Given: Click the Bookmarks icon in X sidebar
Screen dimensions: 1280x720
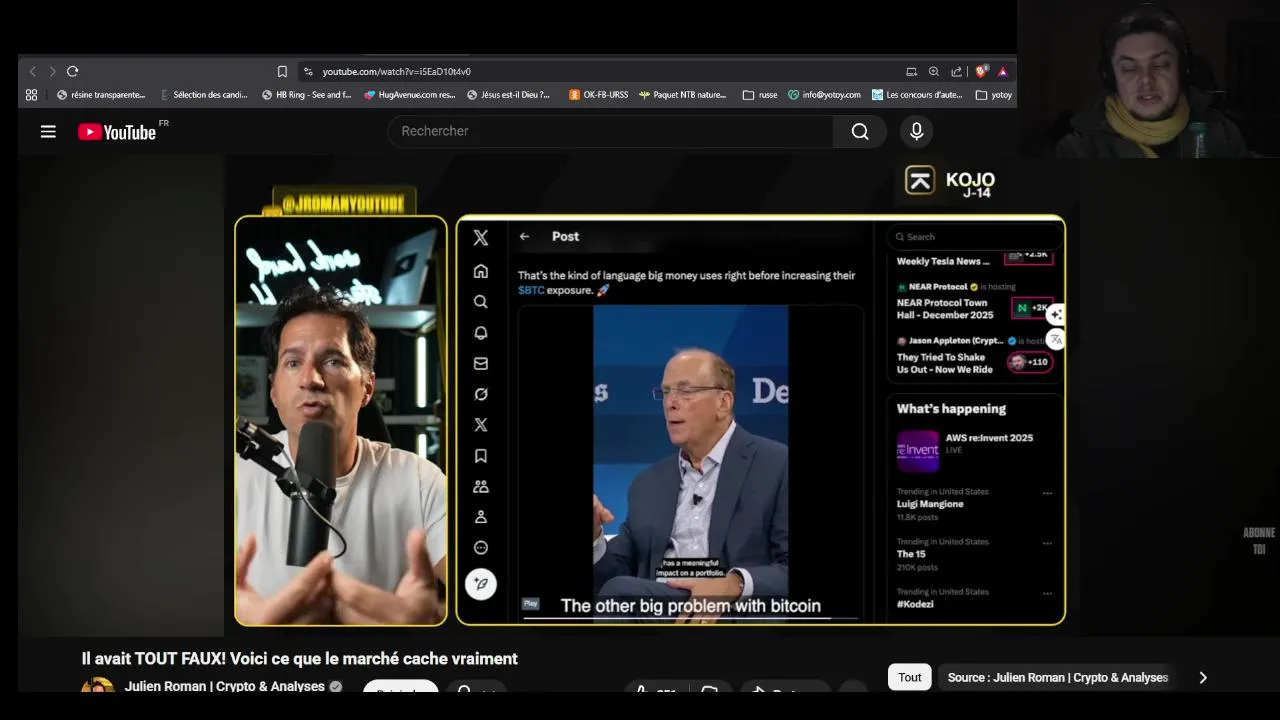Looking at the screenshot, I should coord(481,456).
